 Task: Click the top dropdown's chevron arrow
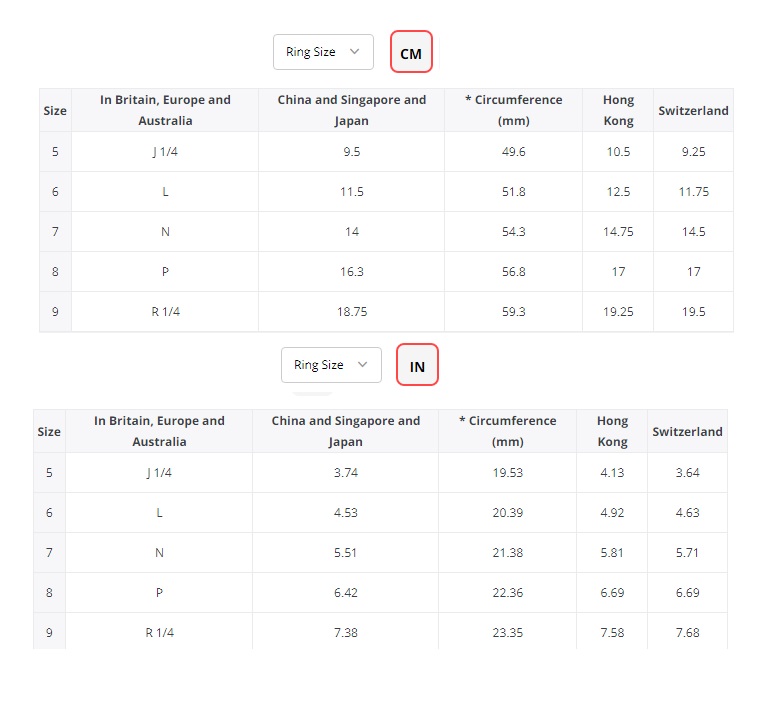(355, 52)
